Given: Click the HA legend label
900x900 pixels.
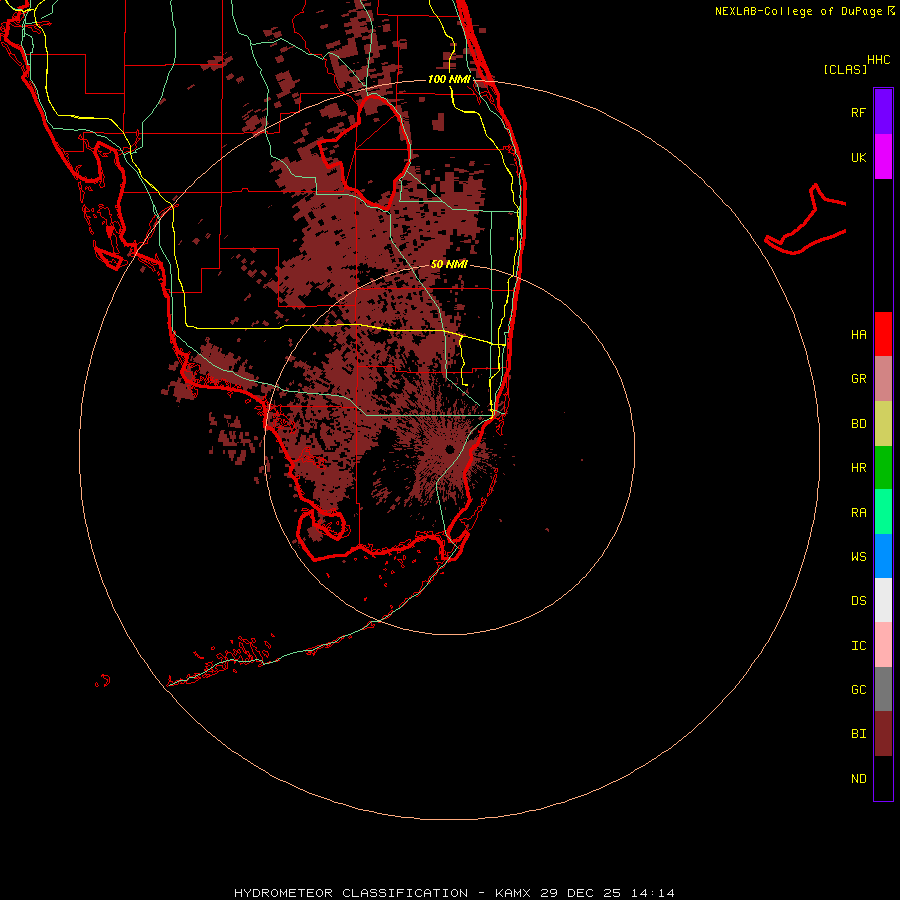Looking at the screenshot, I should click(x=858, y=335).
